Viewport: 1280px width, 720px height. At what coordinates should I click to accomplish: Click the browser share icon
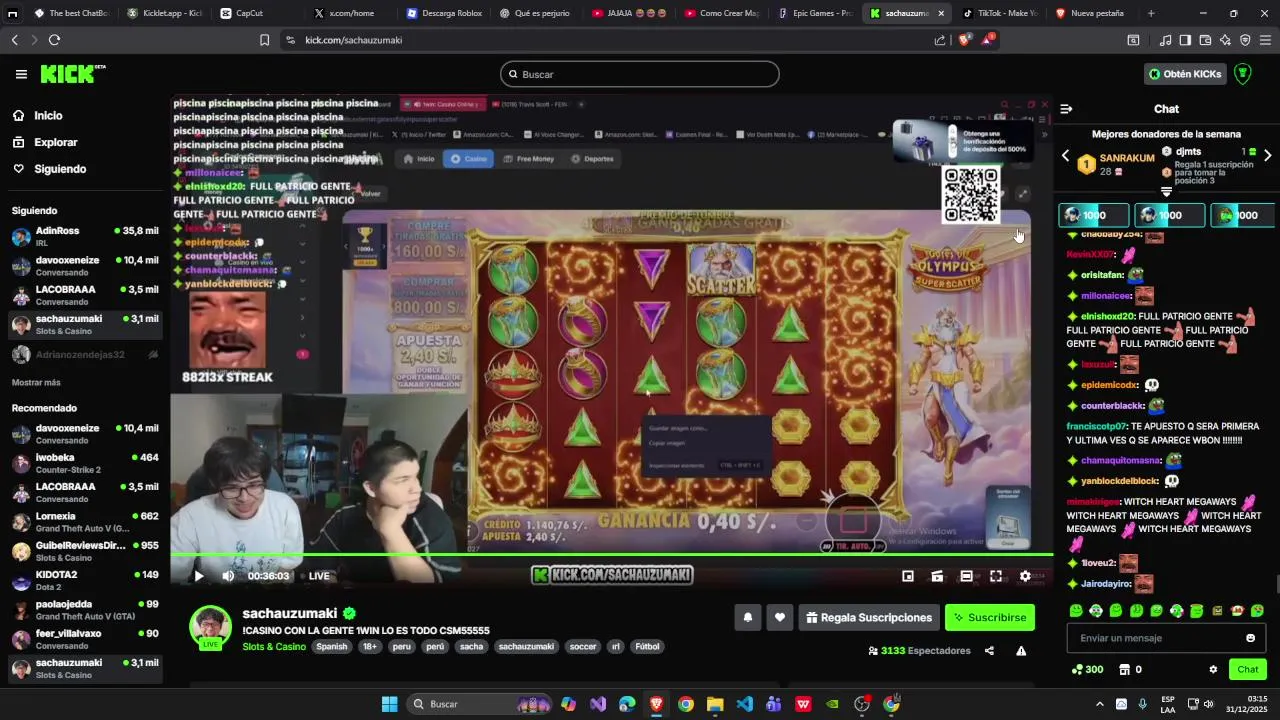pyautogui.click(x=940, y=40)
